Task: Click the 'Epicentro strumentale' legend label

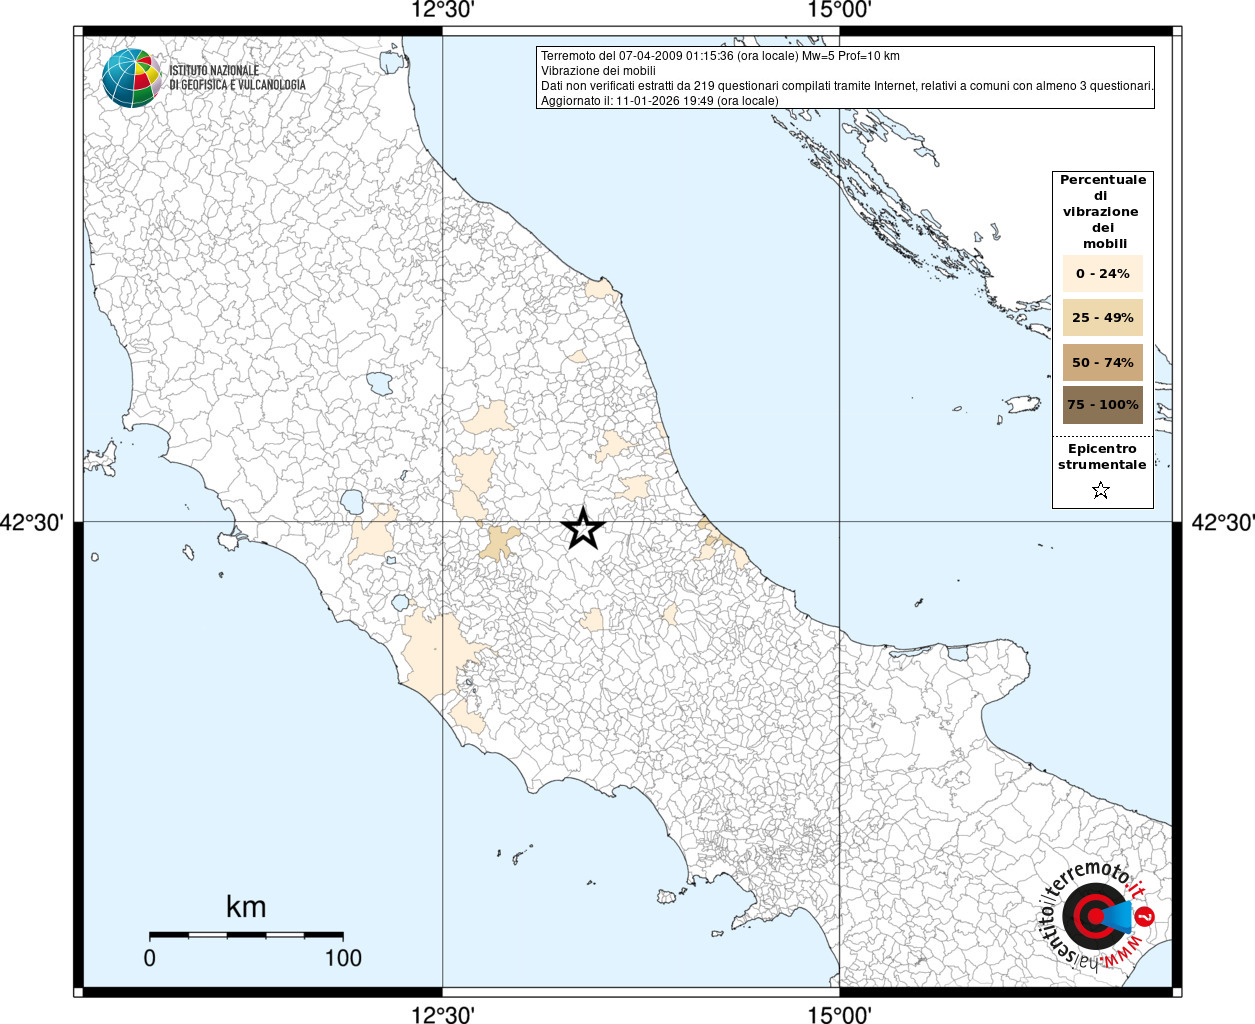Action: (1102, 457)
